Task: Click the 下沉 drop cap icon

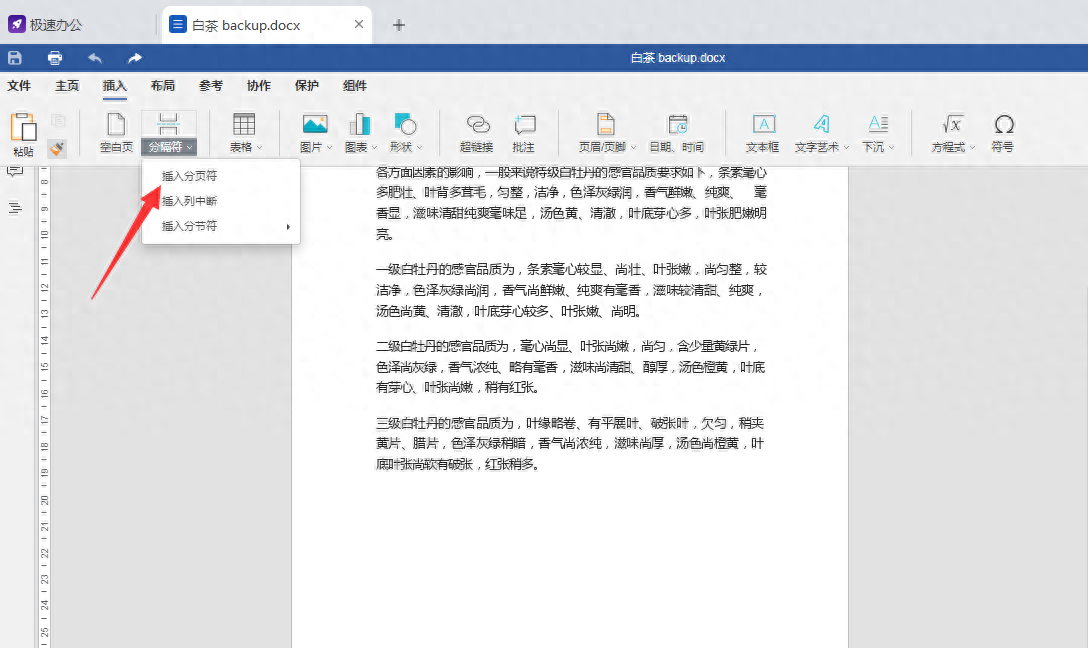Action: click(878, 125)
